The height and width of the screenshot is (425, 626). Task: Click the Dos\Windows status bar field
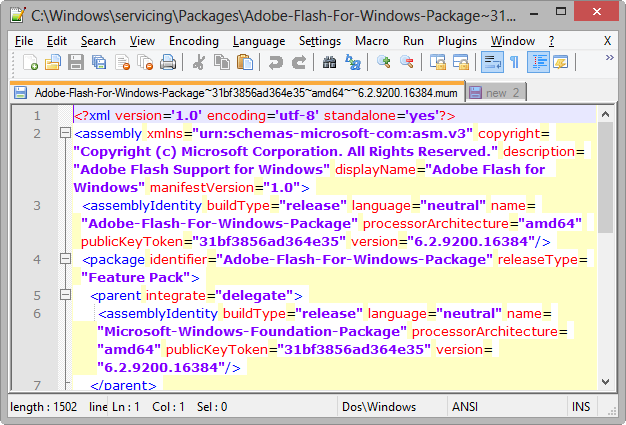click(x=392, y=407)
